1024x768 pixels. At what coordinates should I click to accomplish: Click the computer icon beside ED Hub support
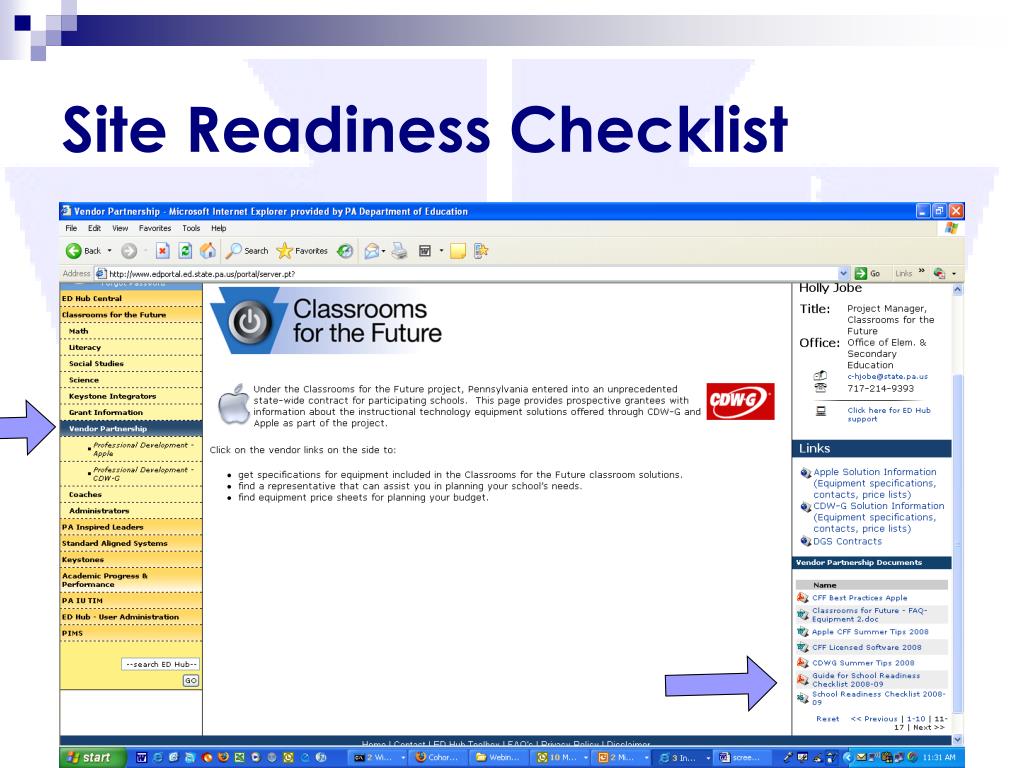(821, 411)
